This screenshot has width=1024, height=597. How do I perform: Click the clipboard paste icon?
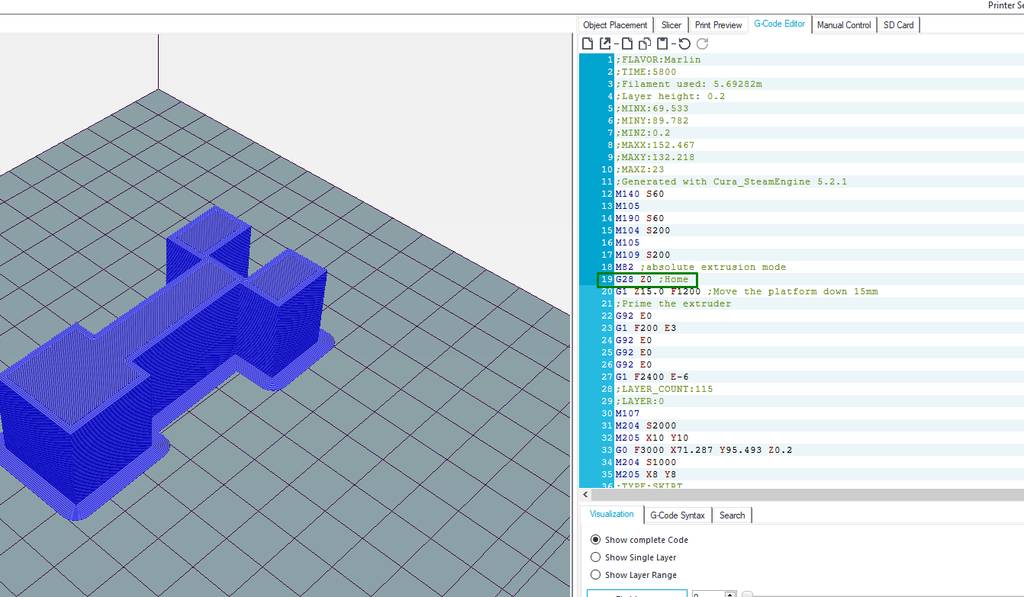point(663,44)
